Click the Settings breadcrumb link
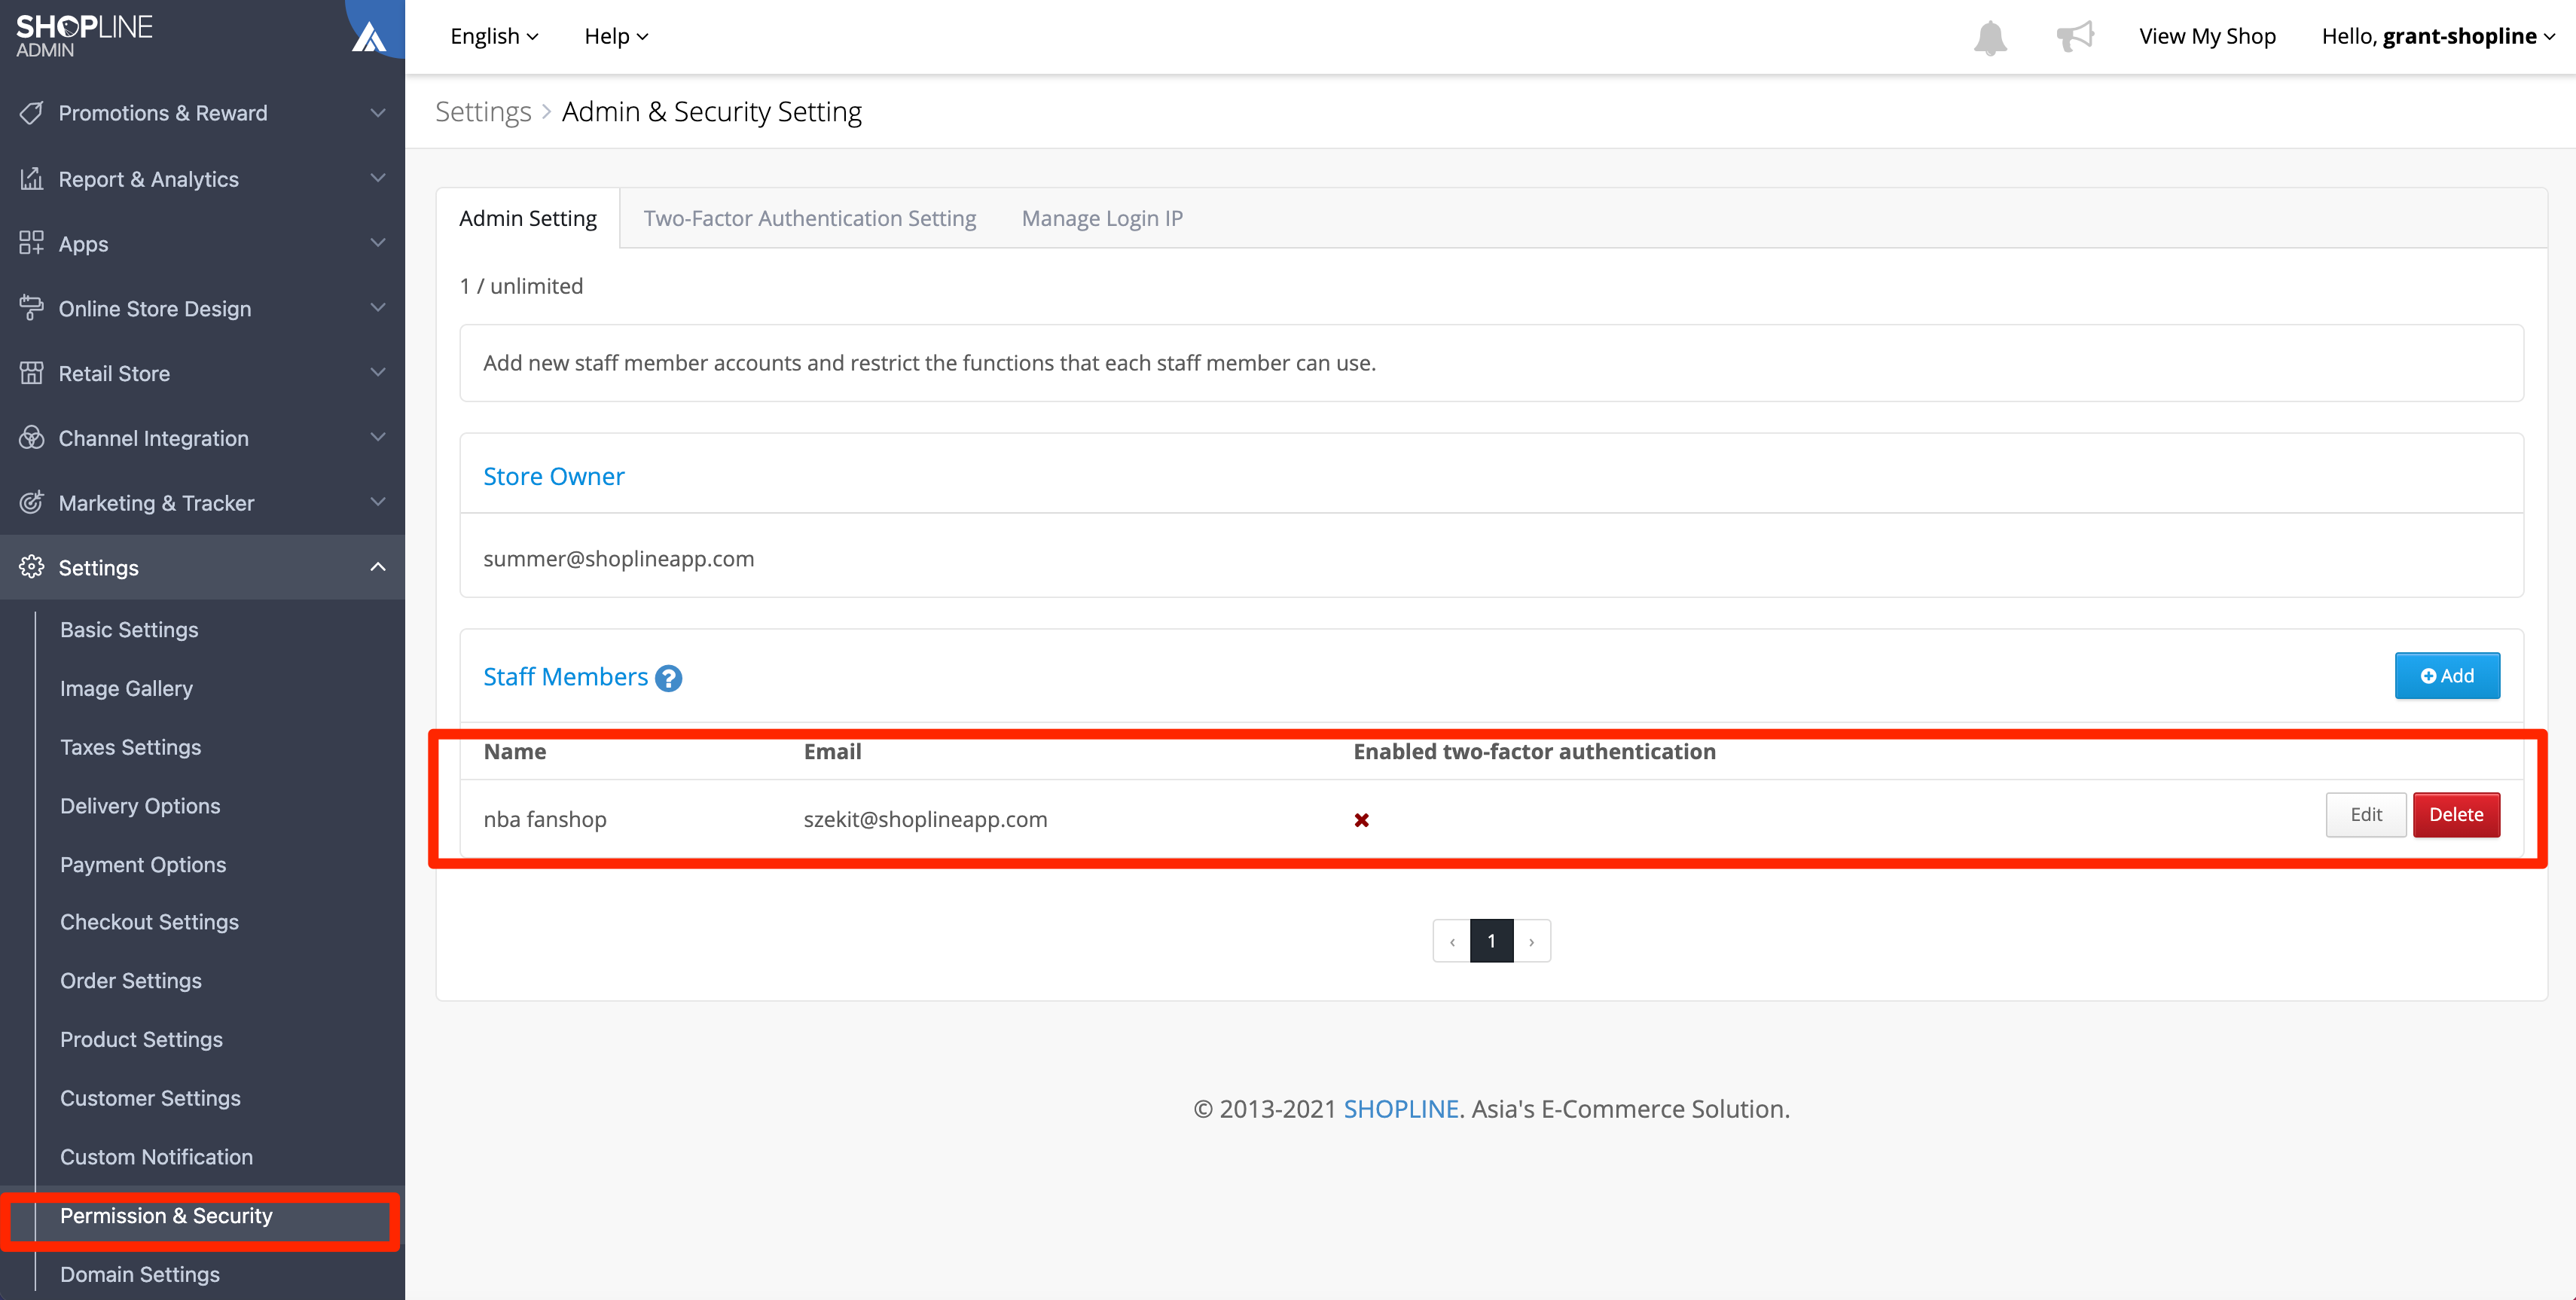This screenshot has height=1300, width=2576. pyautogui.click(x=483, y=111)
